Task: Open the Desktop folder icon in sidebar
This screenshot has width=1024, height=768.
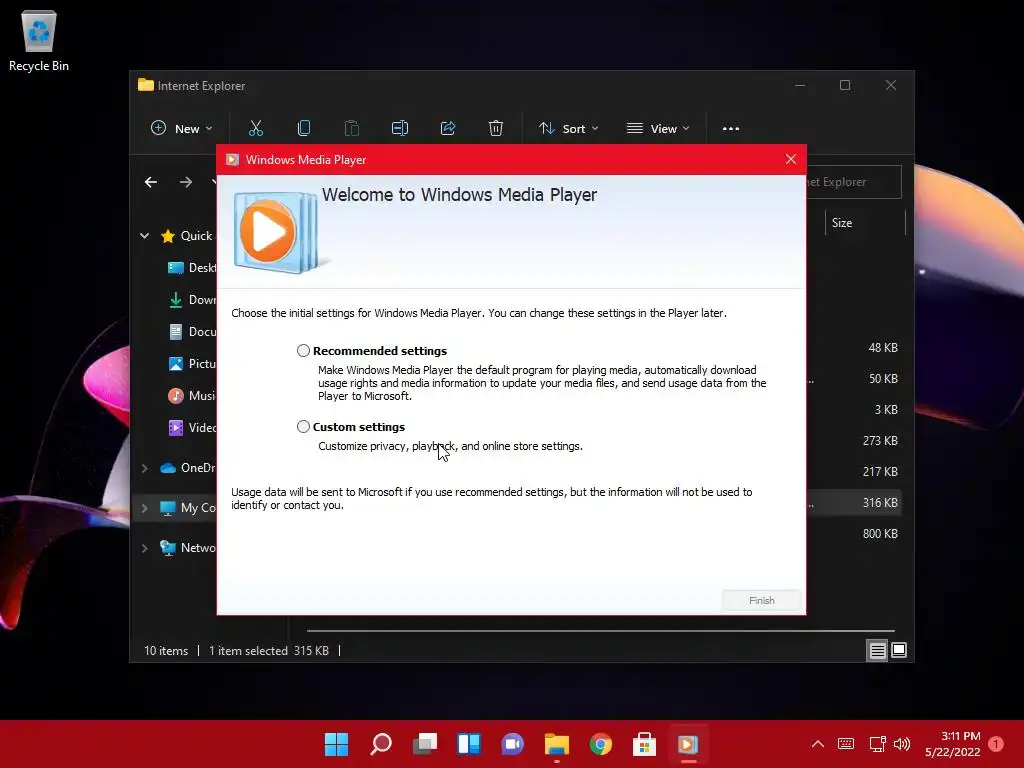Action: click(x=176, y=268)
